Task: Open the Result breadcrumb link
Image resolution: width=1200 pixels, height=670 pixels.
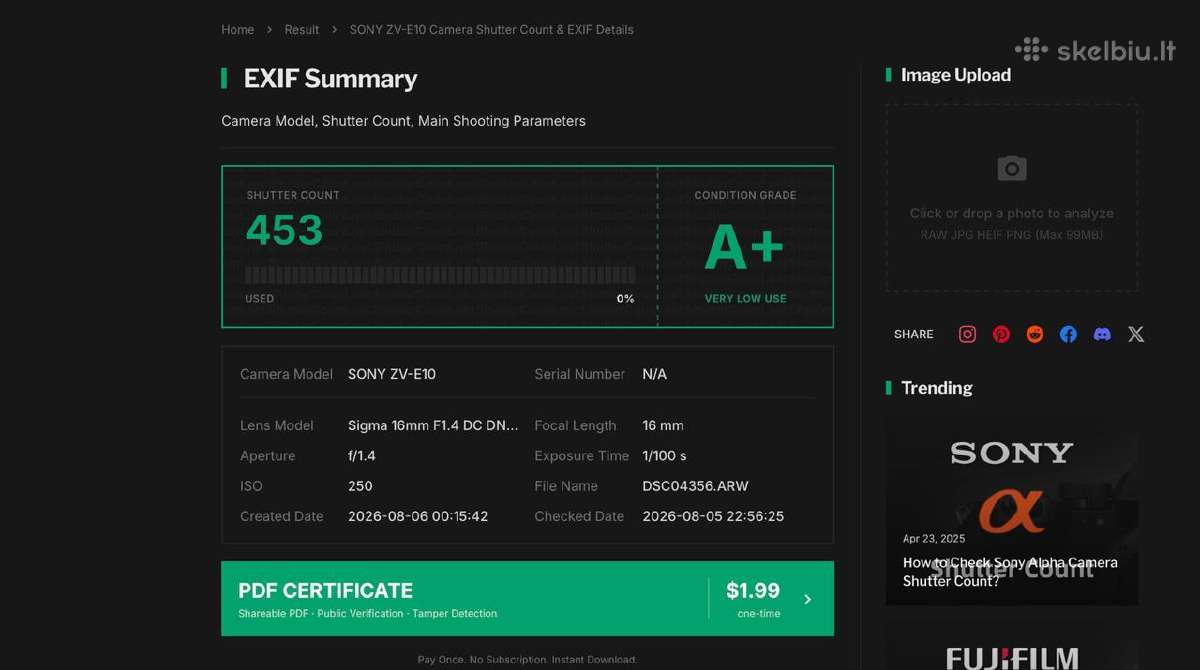Action: click(302, 30)
